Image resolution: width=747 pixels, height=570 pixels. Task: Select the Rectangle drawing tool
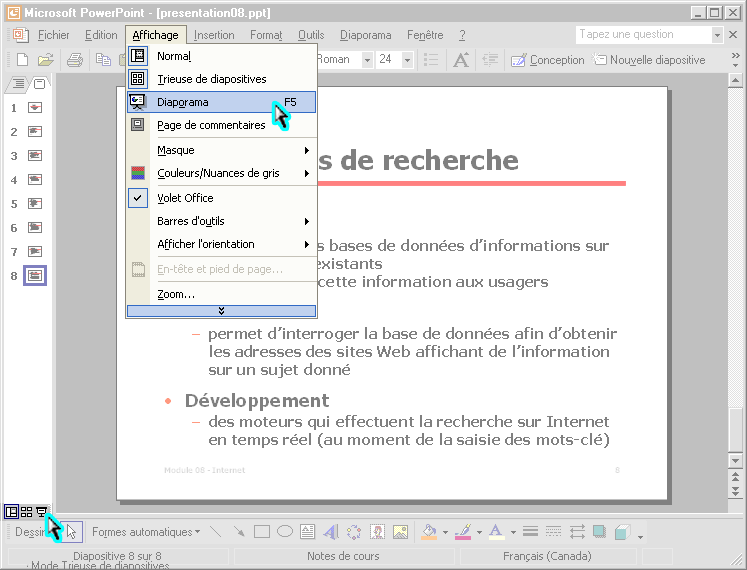[262, 532]
